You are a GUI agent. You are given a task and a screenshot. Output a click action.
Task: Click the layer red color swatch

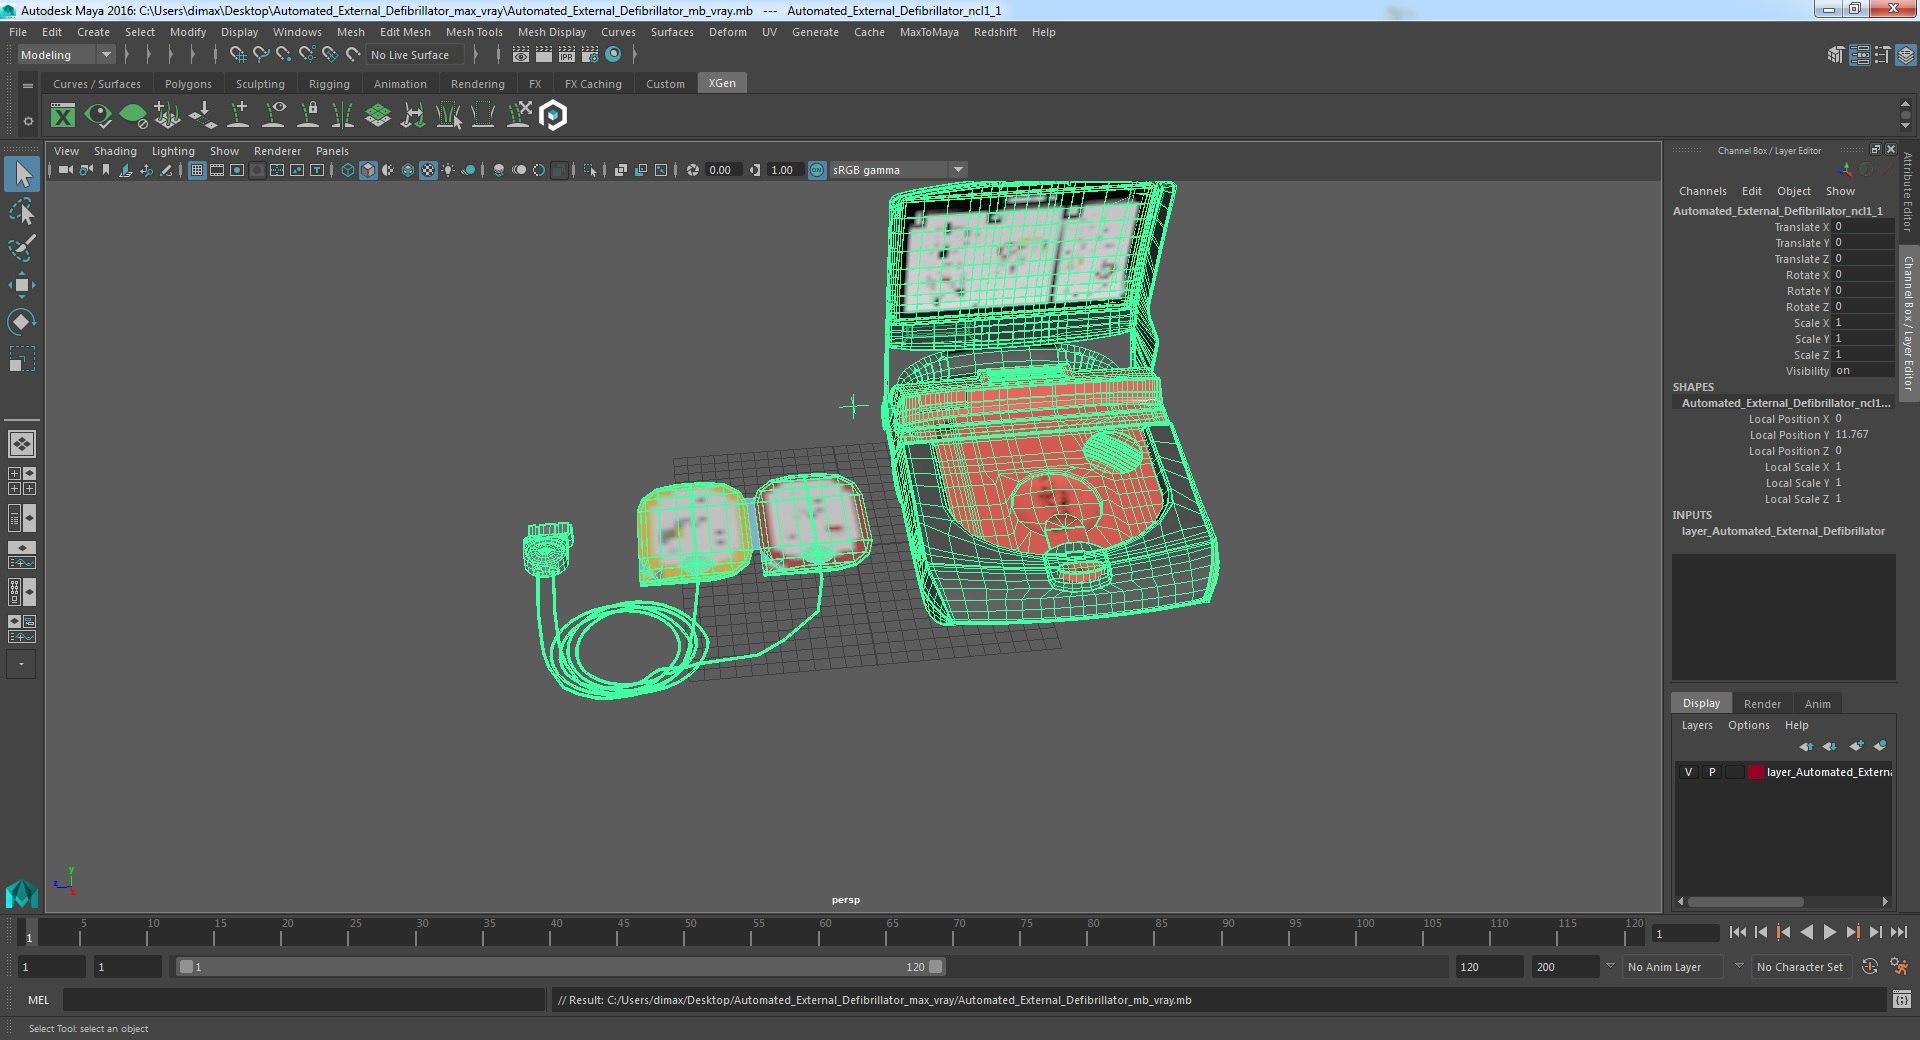[1755, 772]
